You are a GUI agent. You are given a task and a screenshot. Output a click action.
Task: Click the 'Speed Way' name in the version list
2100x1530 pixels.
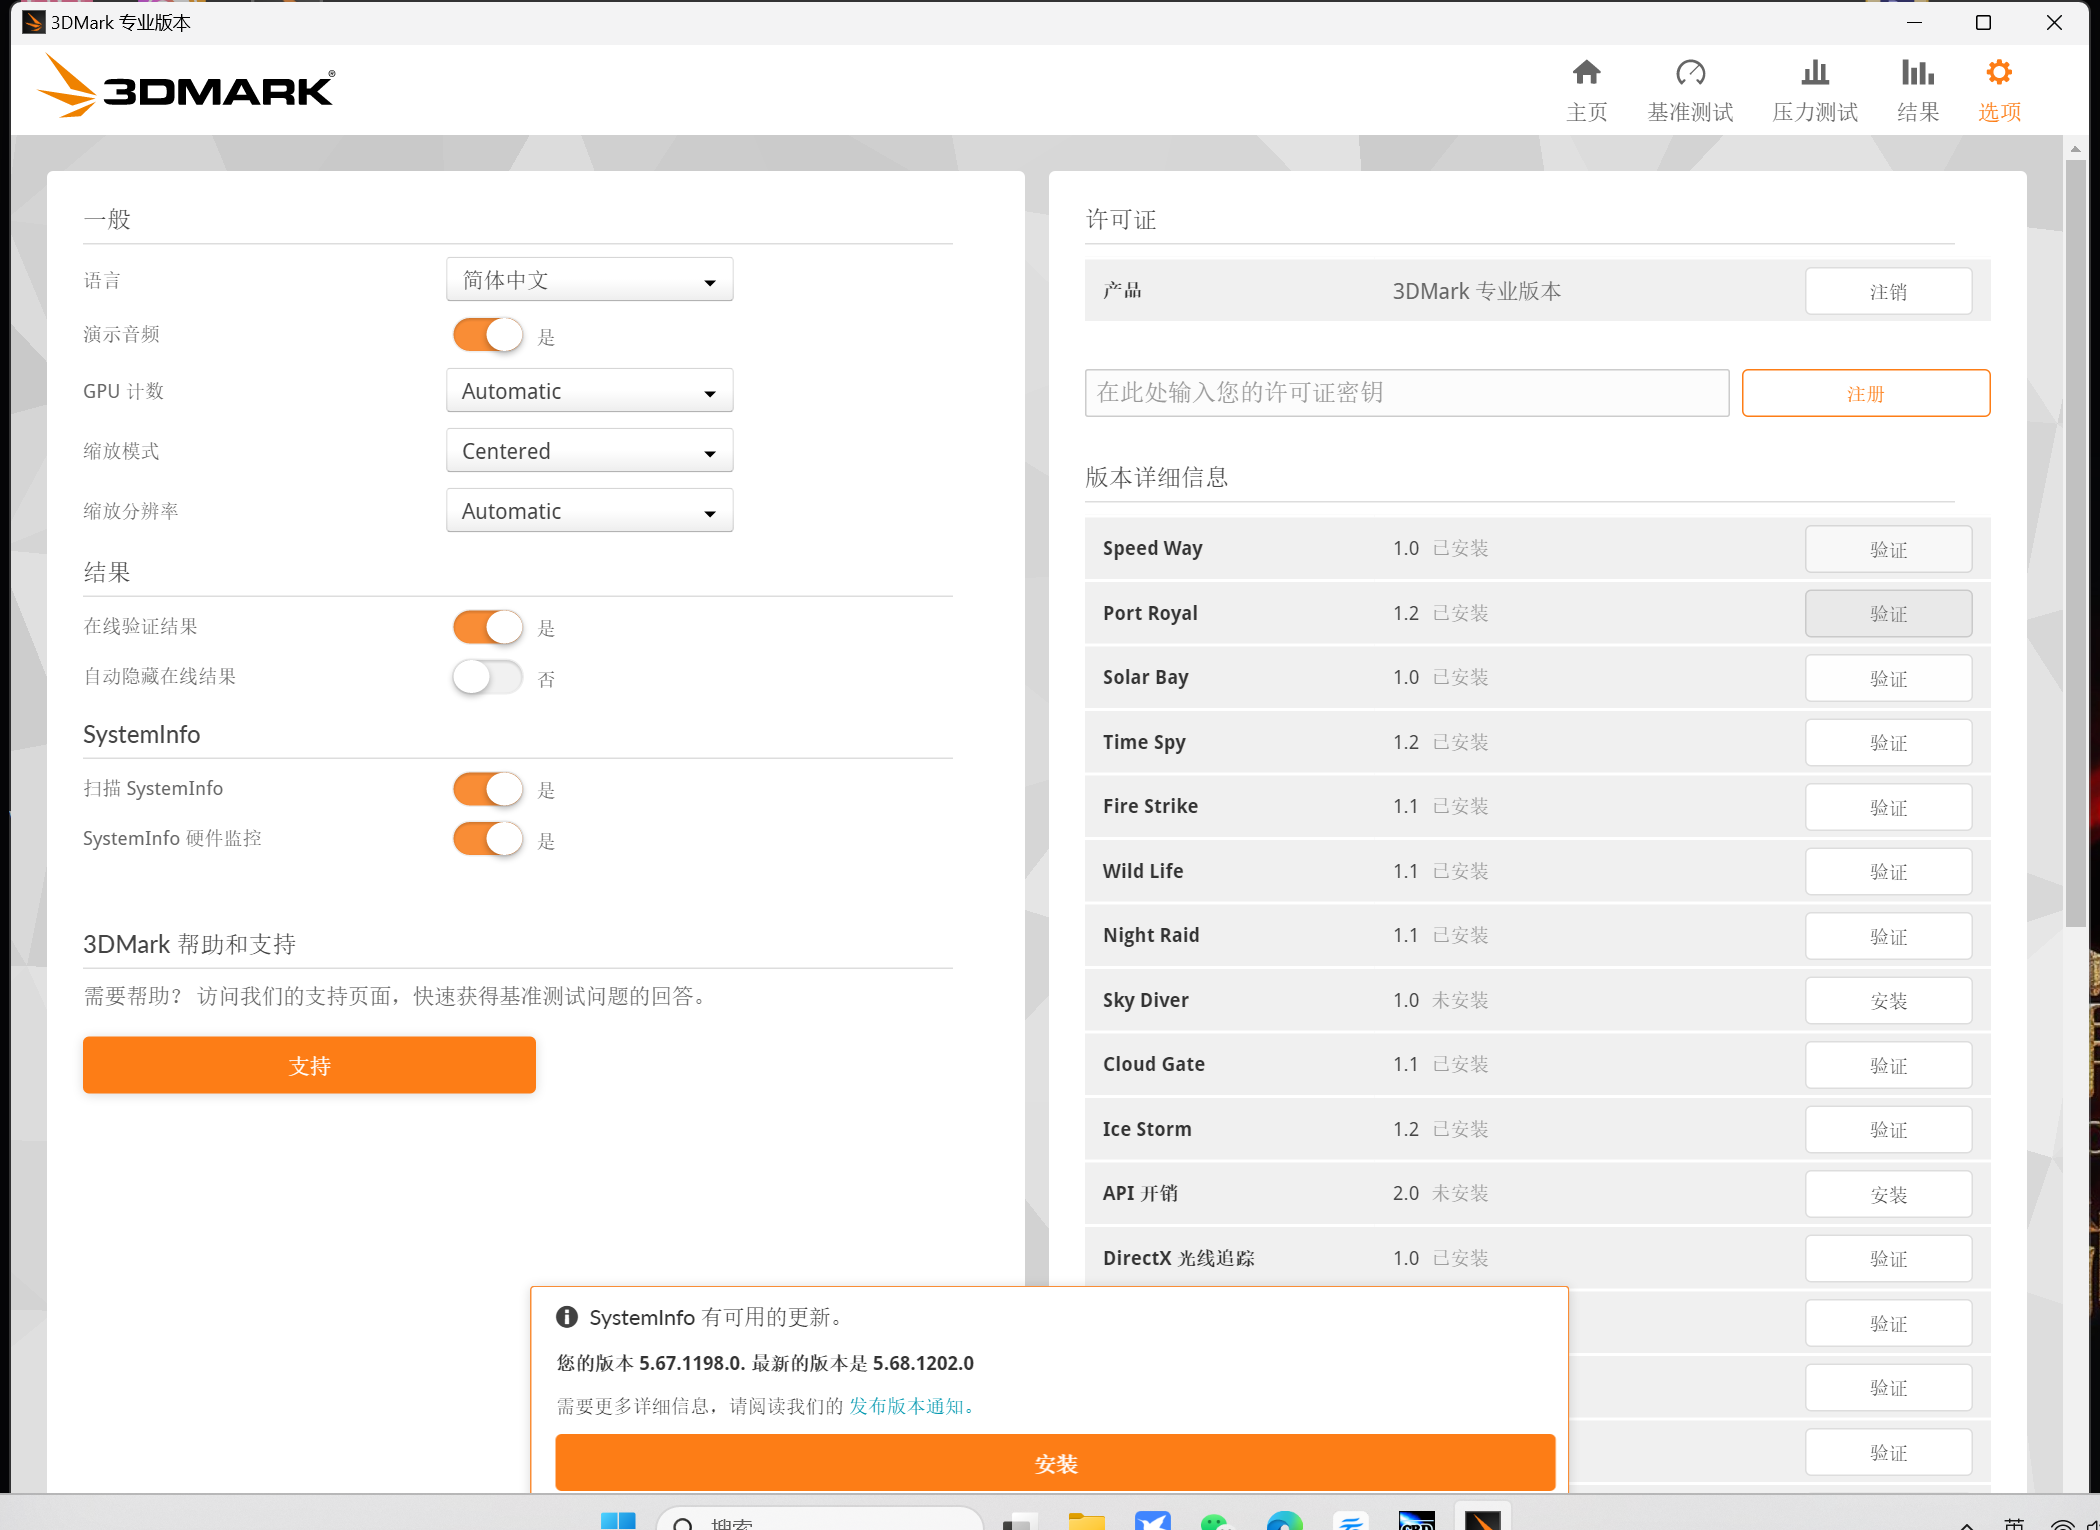tap(1152, 548)
